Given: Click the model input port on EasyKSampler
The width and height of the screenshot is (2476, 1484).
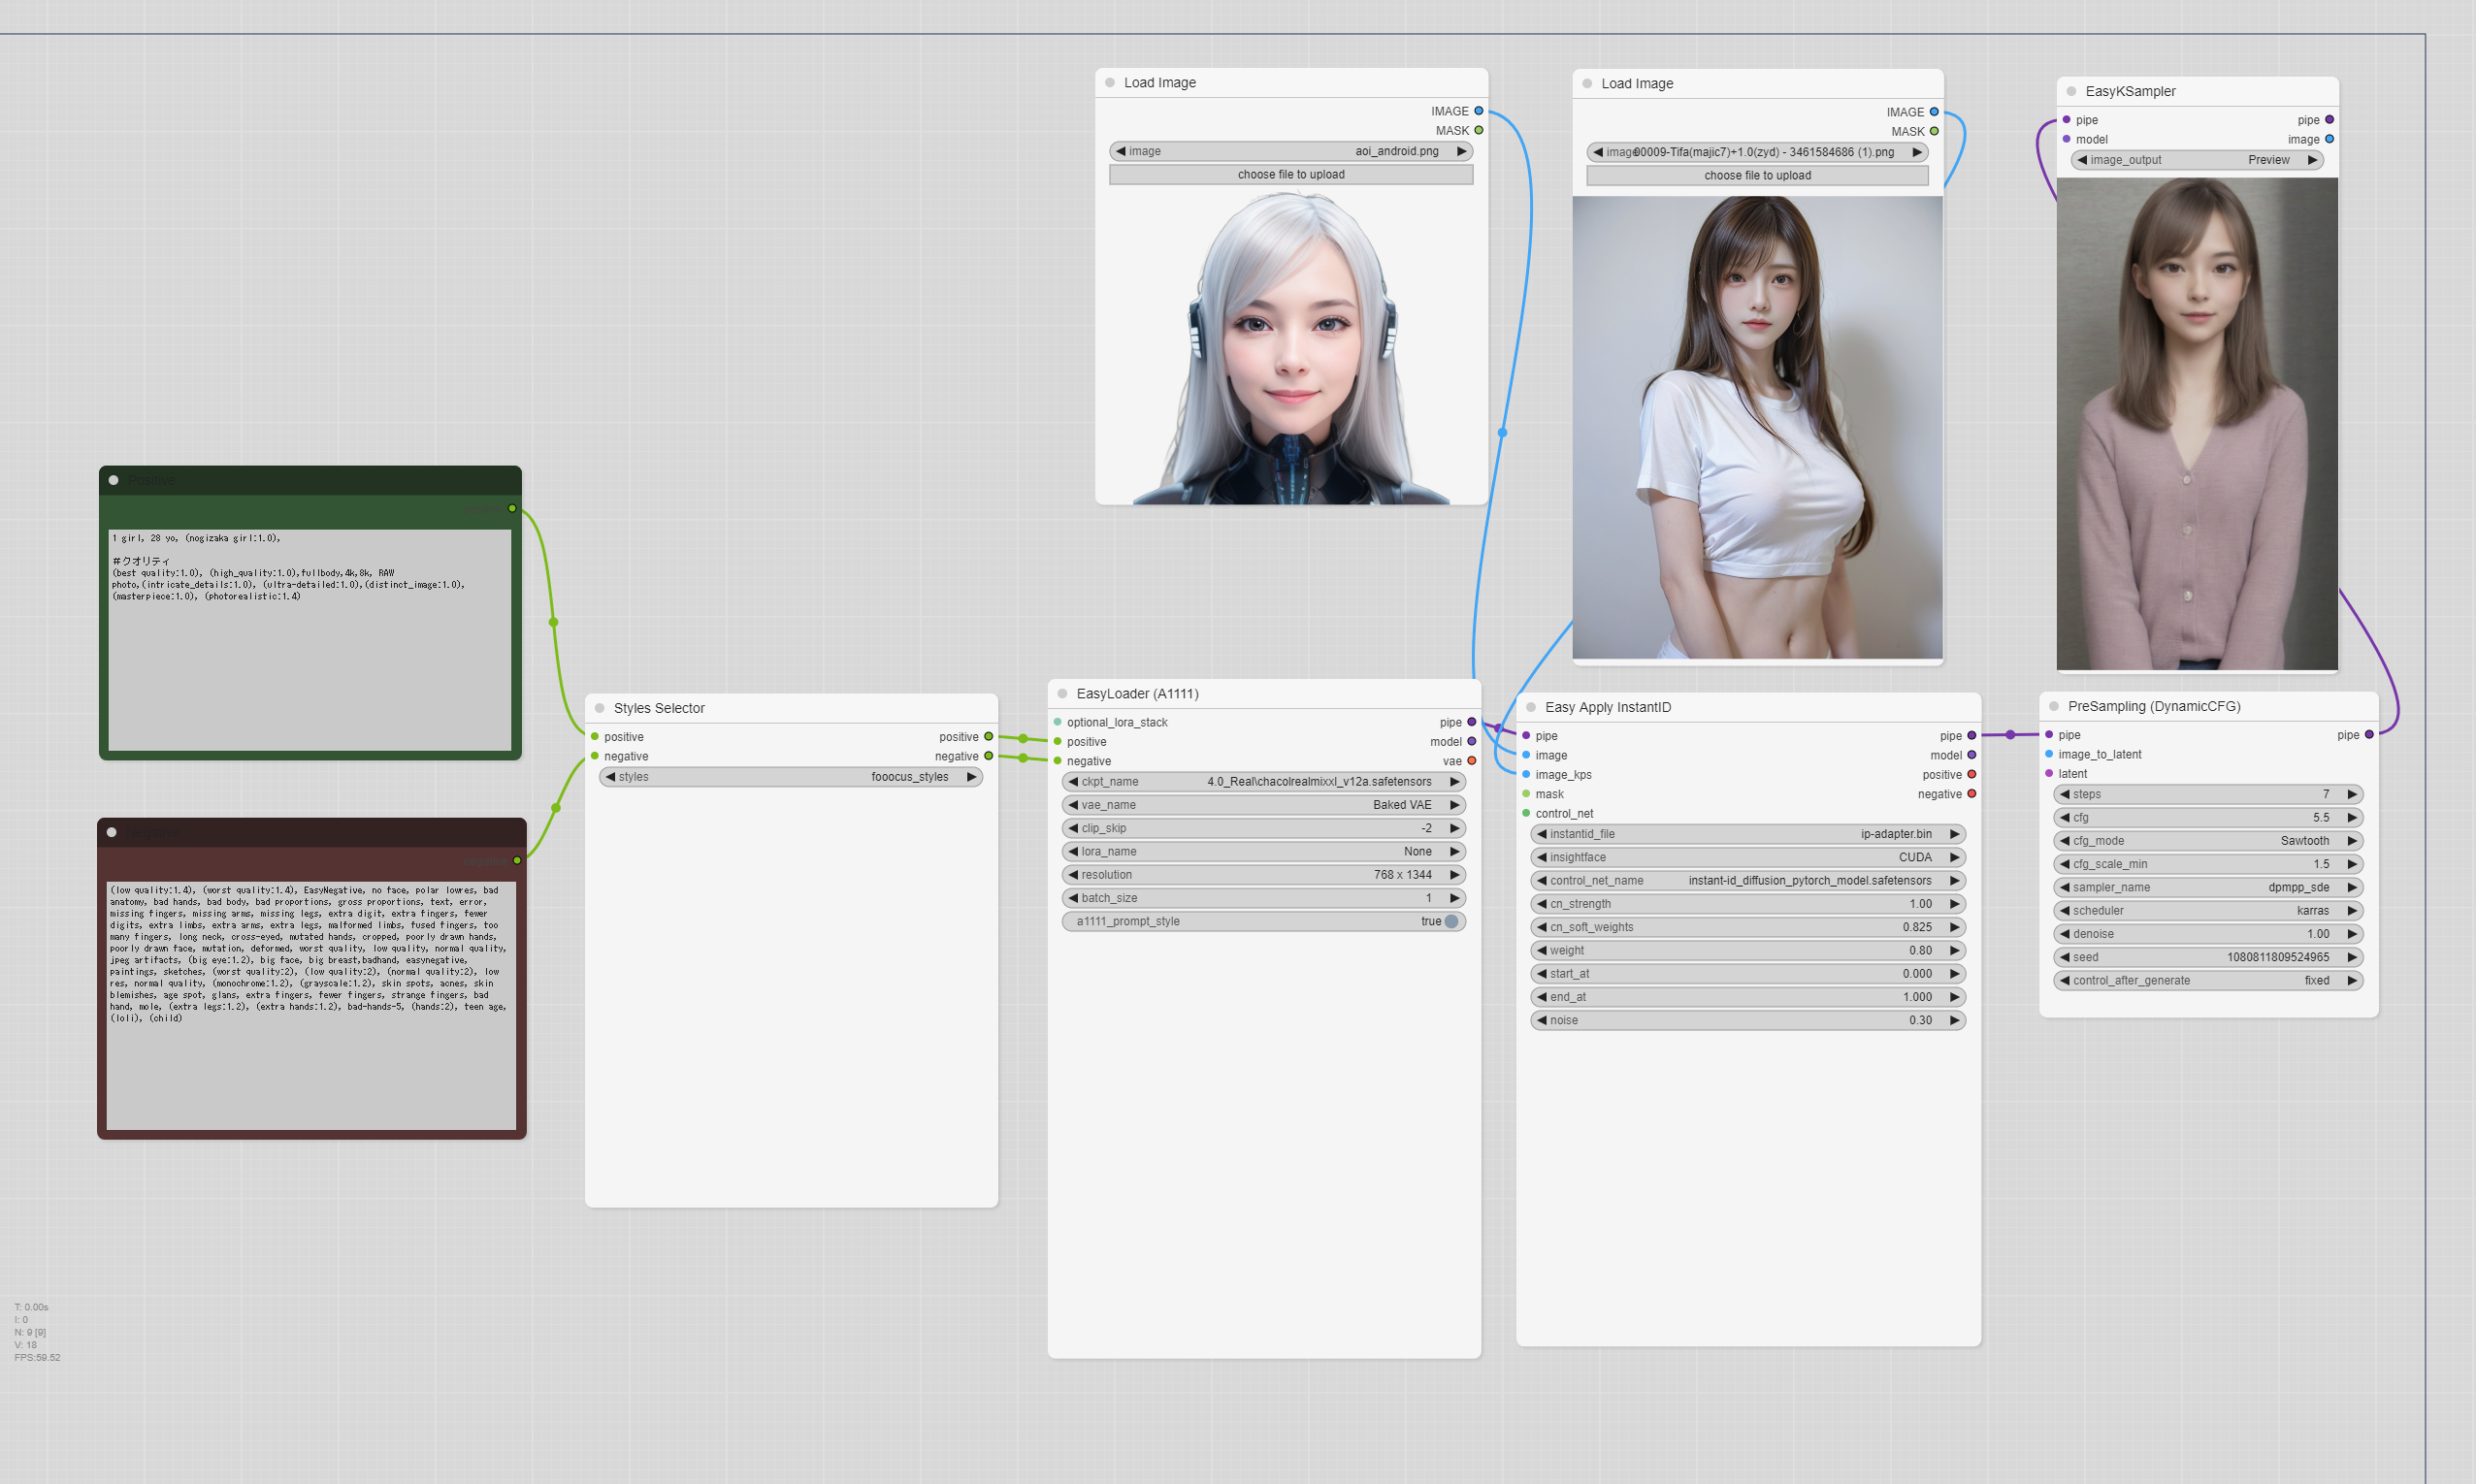Looking at the screenshot, I should click(2066, 139).
